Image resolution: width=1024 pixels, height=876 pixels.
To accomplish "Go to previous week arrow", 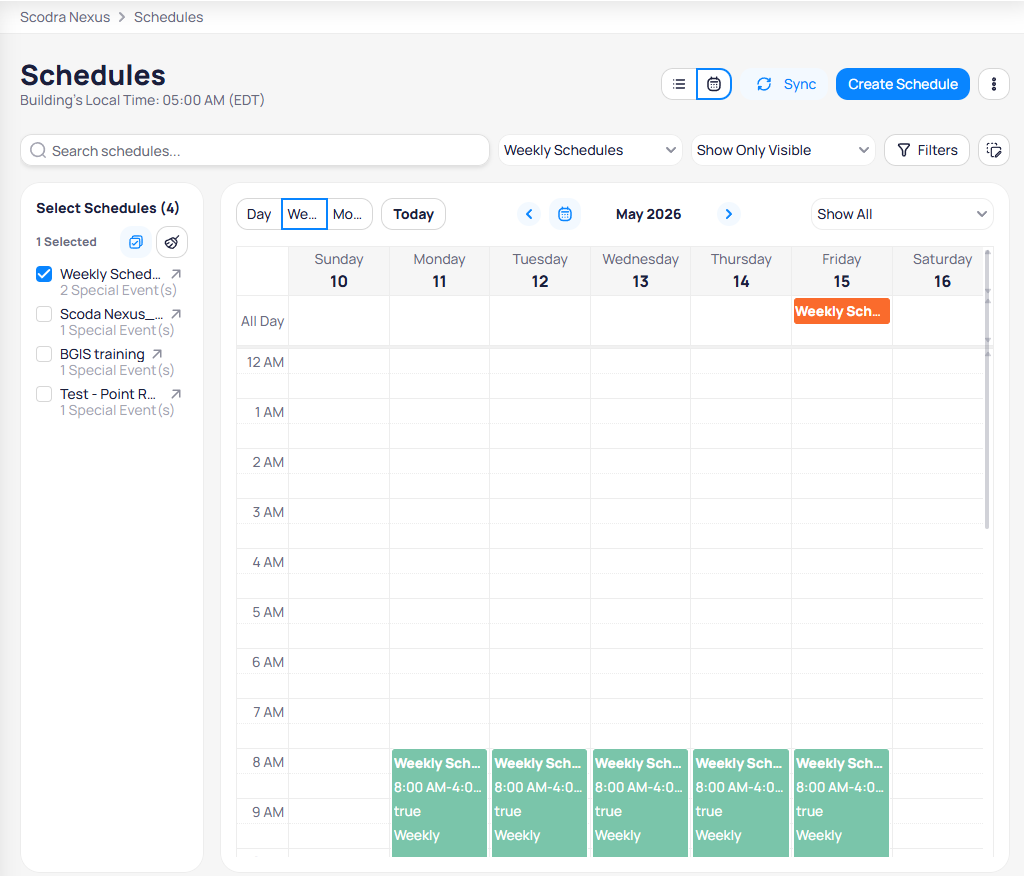I will click(529, 214).
